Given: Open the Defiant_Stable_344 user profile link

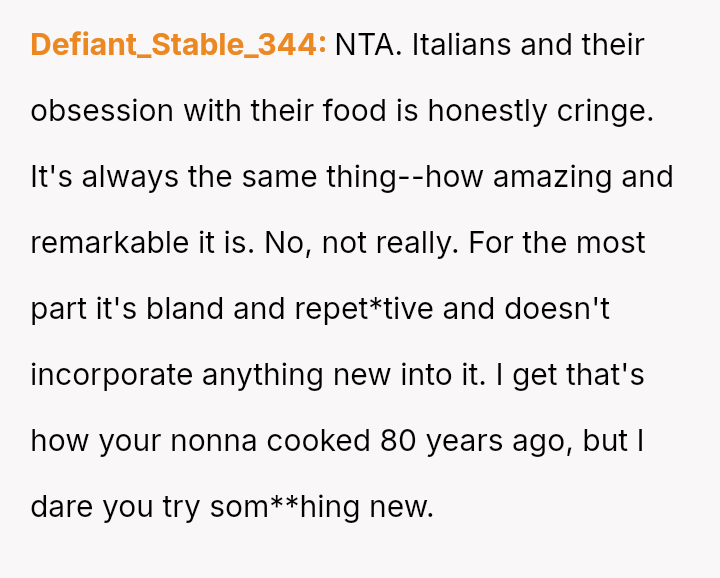Looking at the screenshot, I should (x=178, y=45).
